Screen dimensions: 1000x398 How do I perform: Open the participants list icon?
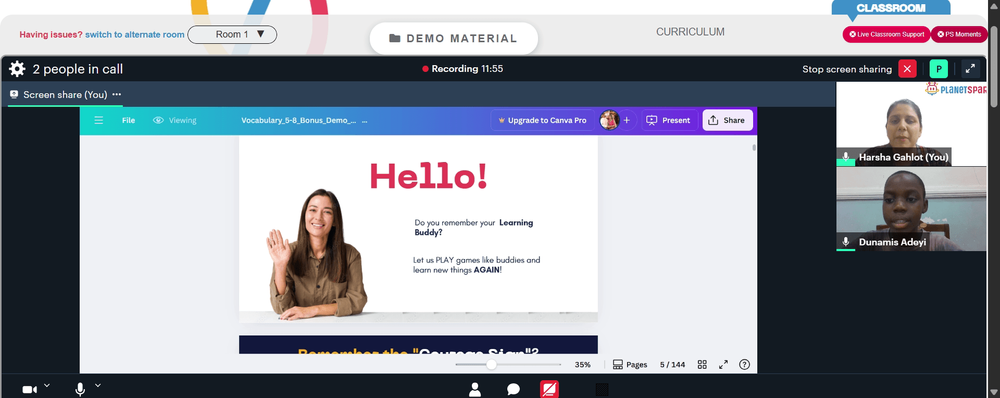pos(474,389)
